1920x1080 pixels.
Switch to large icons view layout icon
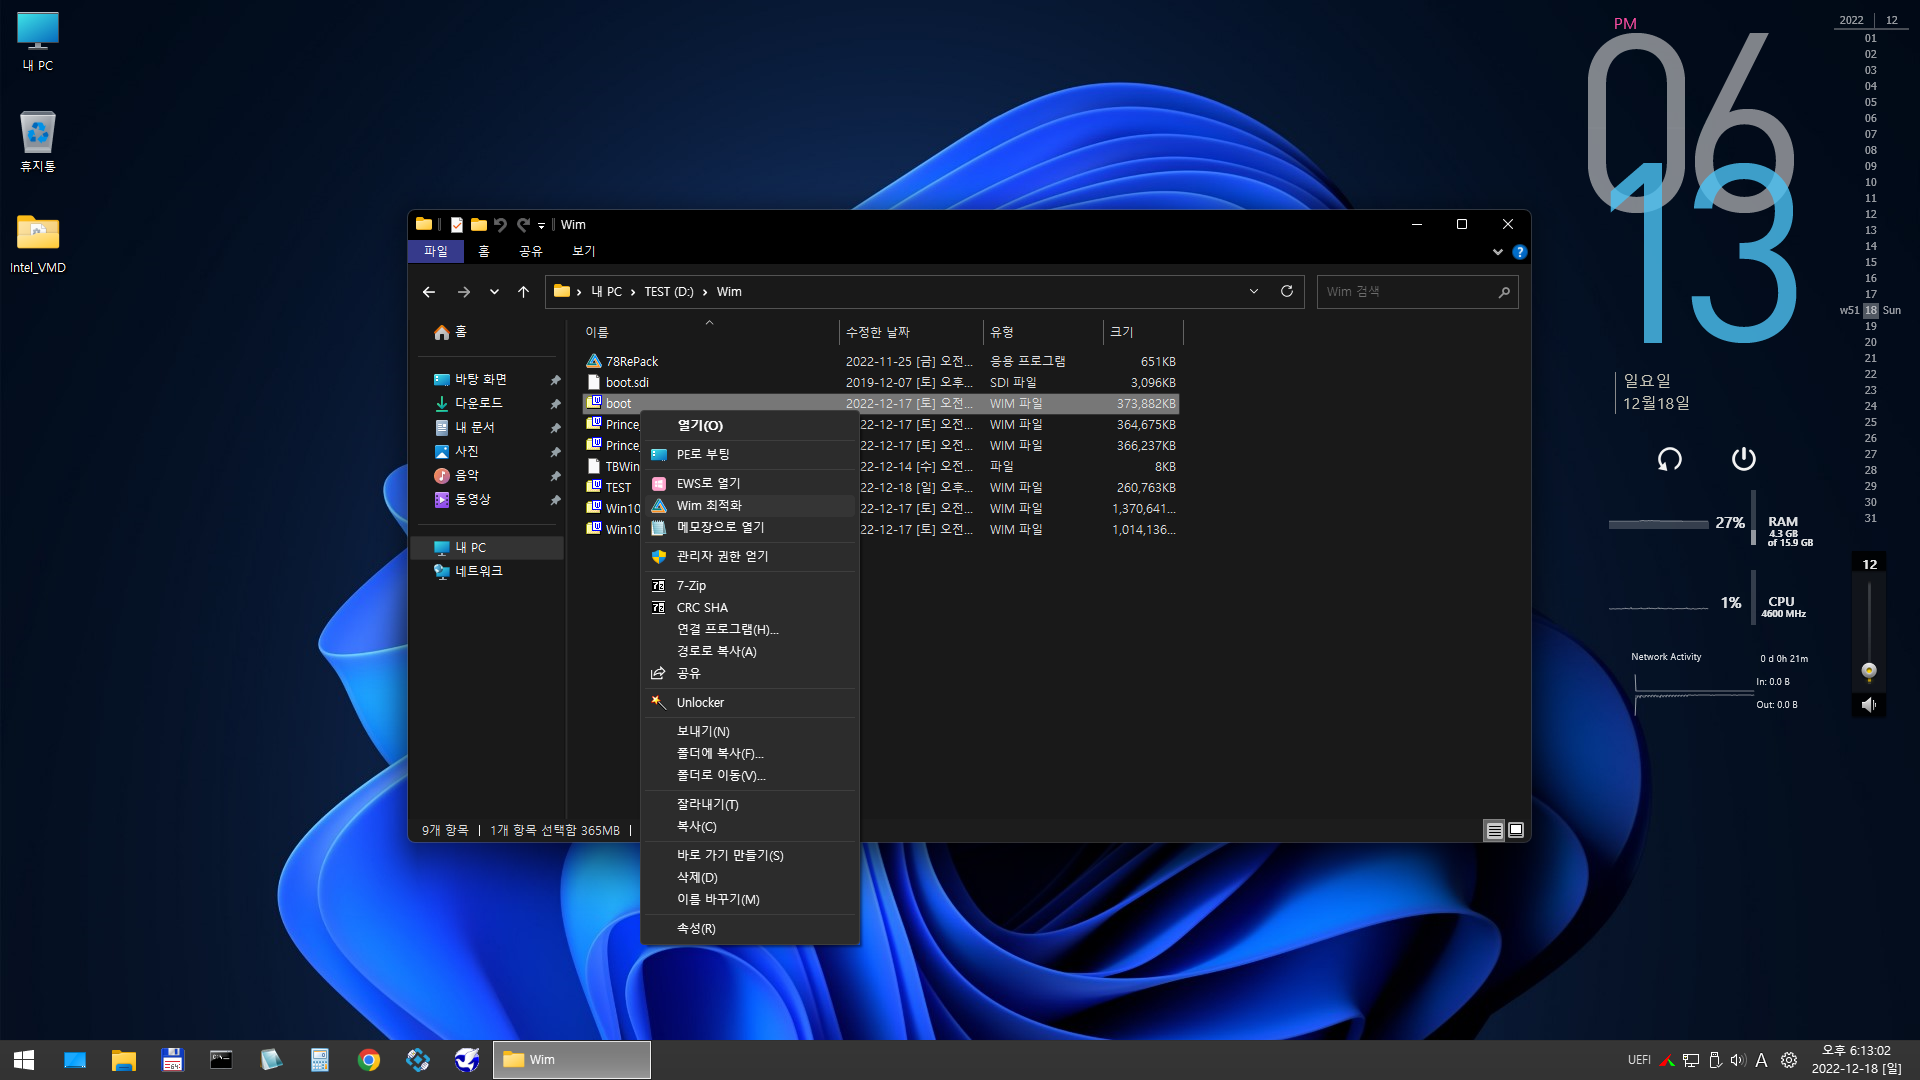pos(1516,830)
